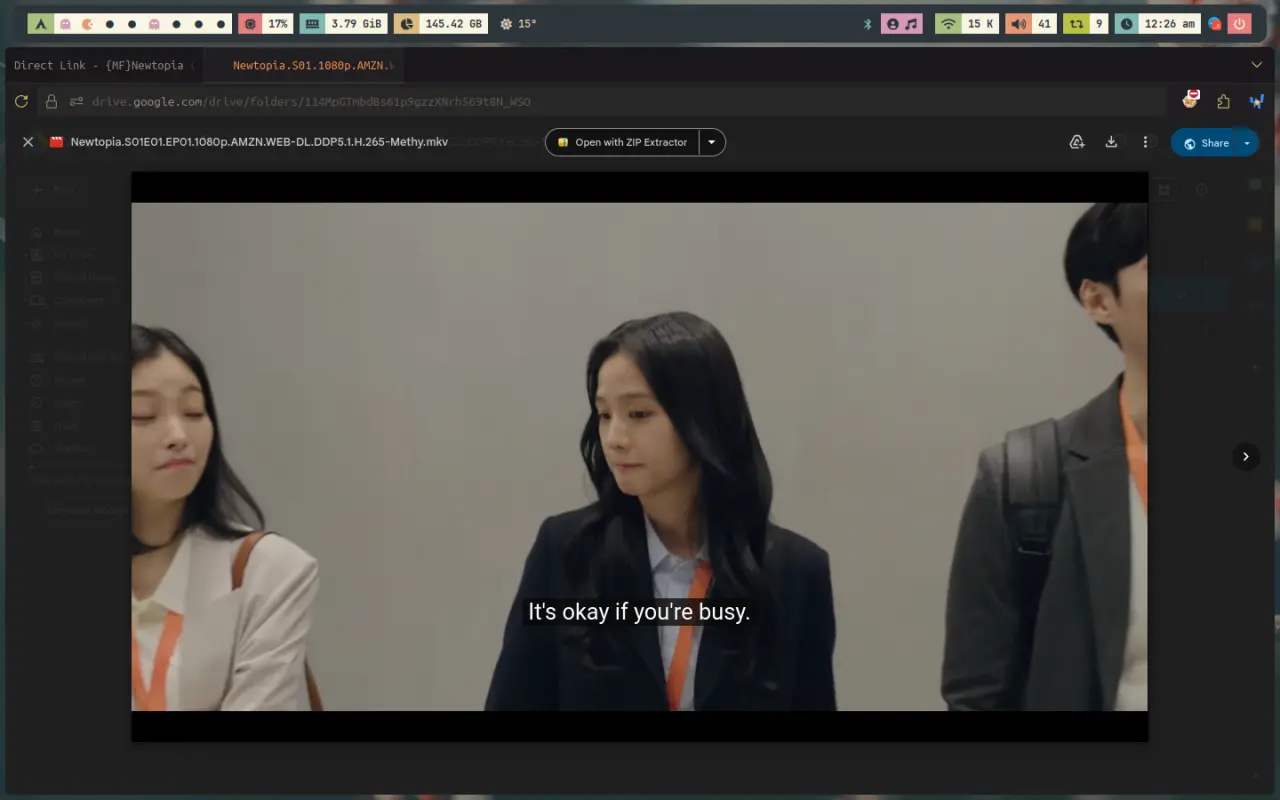Click the 17% CPU usage value
The height and width of the screenshot is (800, 1280).
(277, 23)
